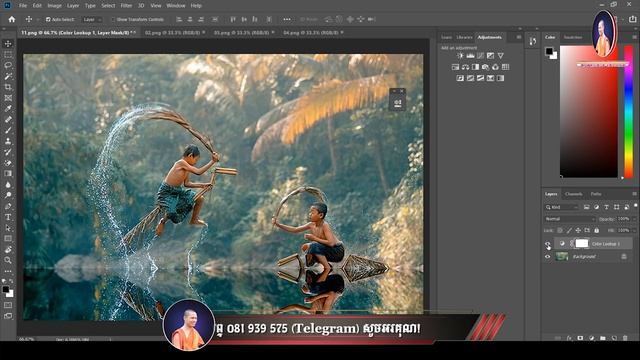Open the collapsed History panel icon
Screen dimensions: 640x360
(x=533, y=41)
